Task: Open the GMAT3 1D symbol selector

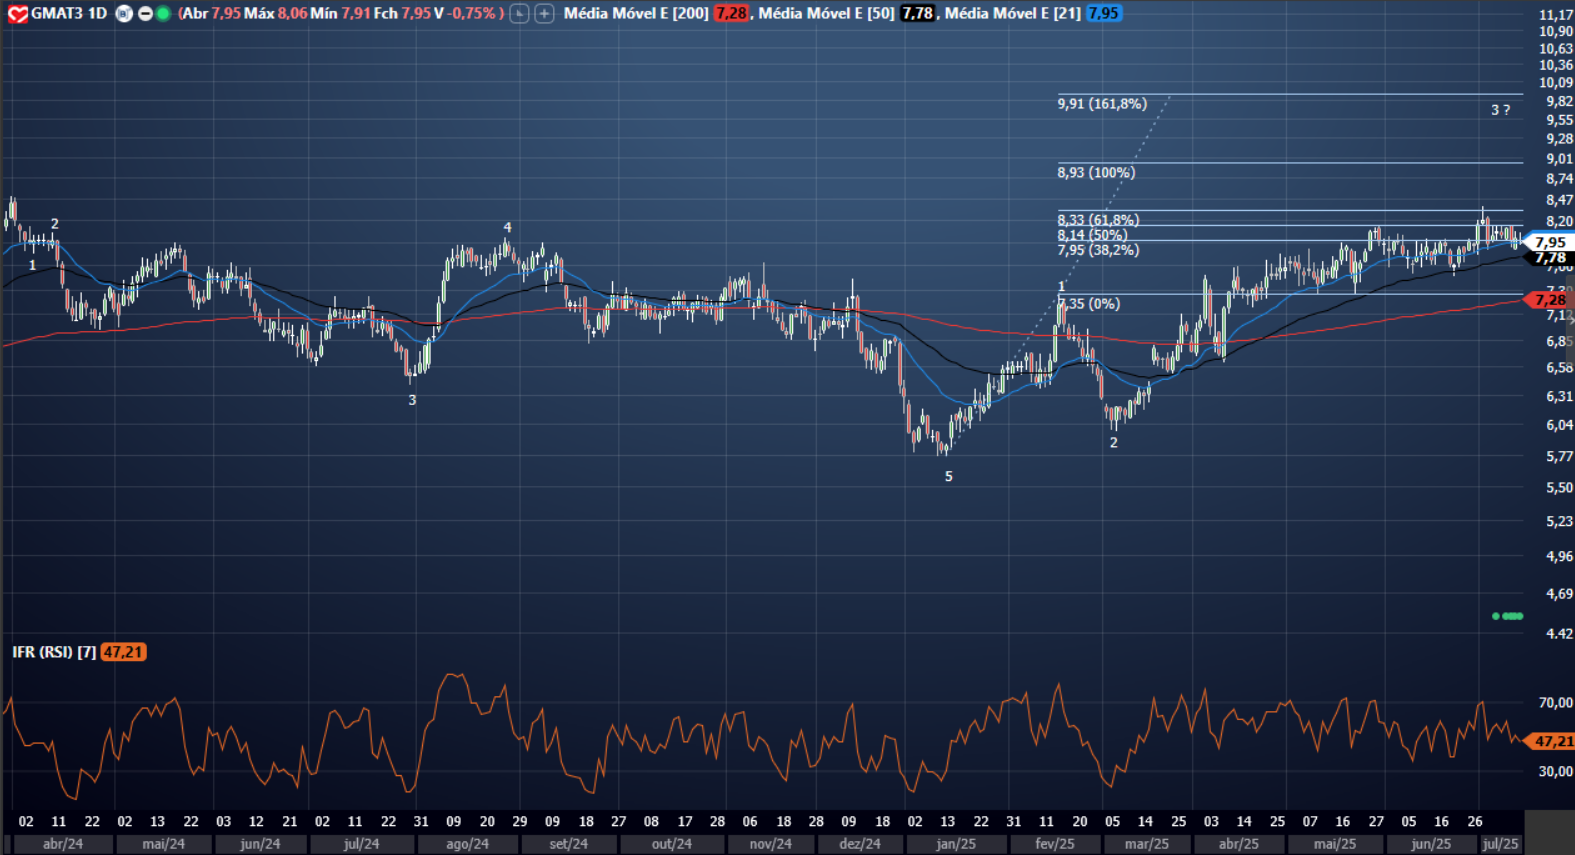Action: 69,14
